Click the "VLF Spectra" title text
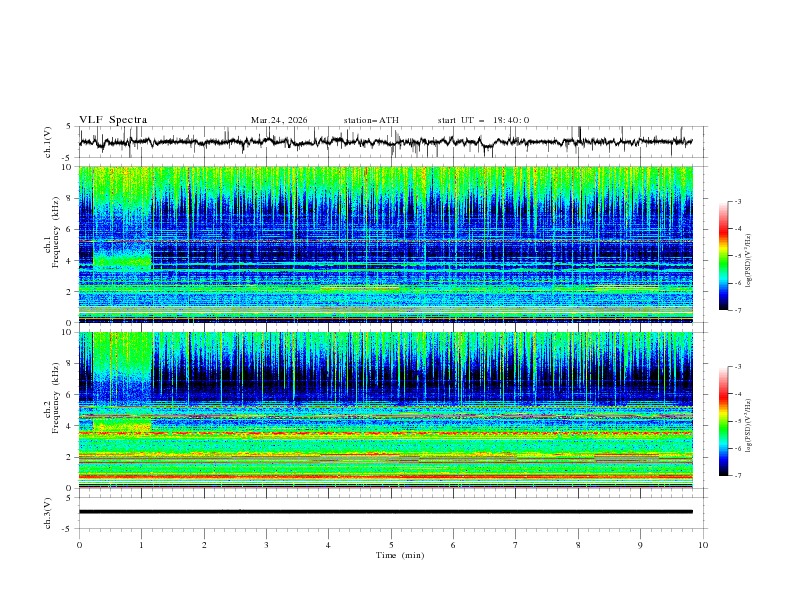 tap(113, 120)
